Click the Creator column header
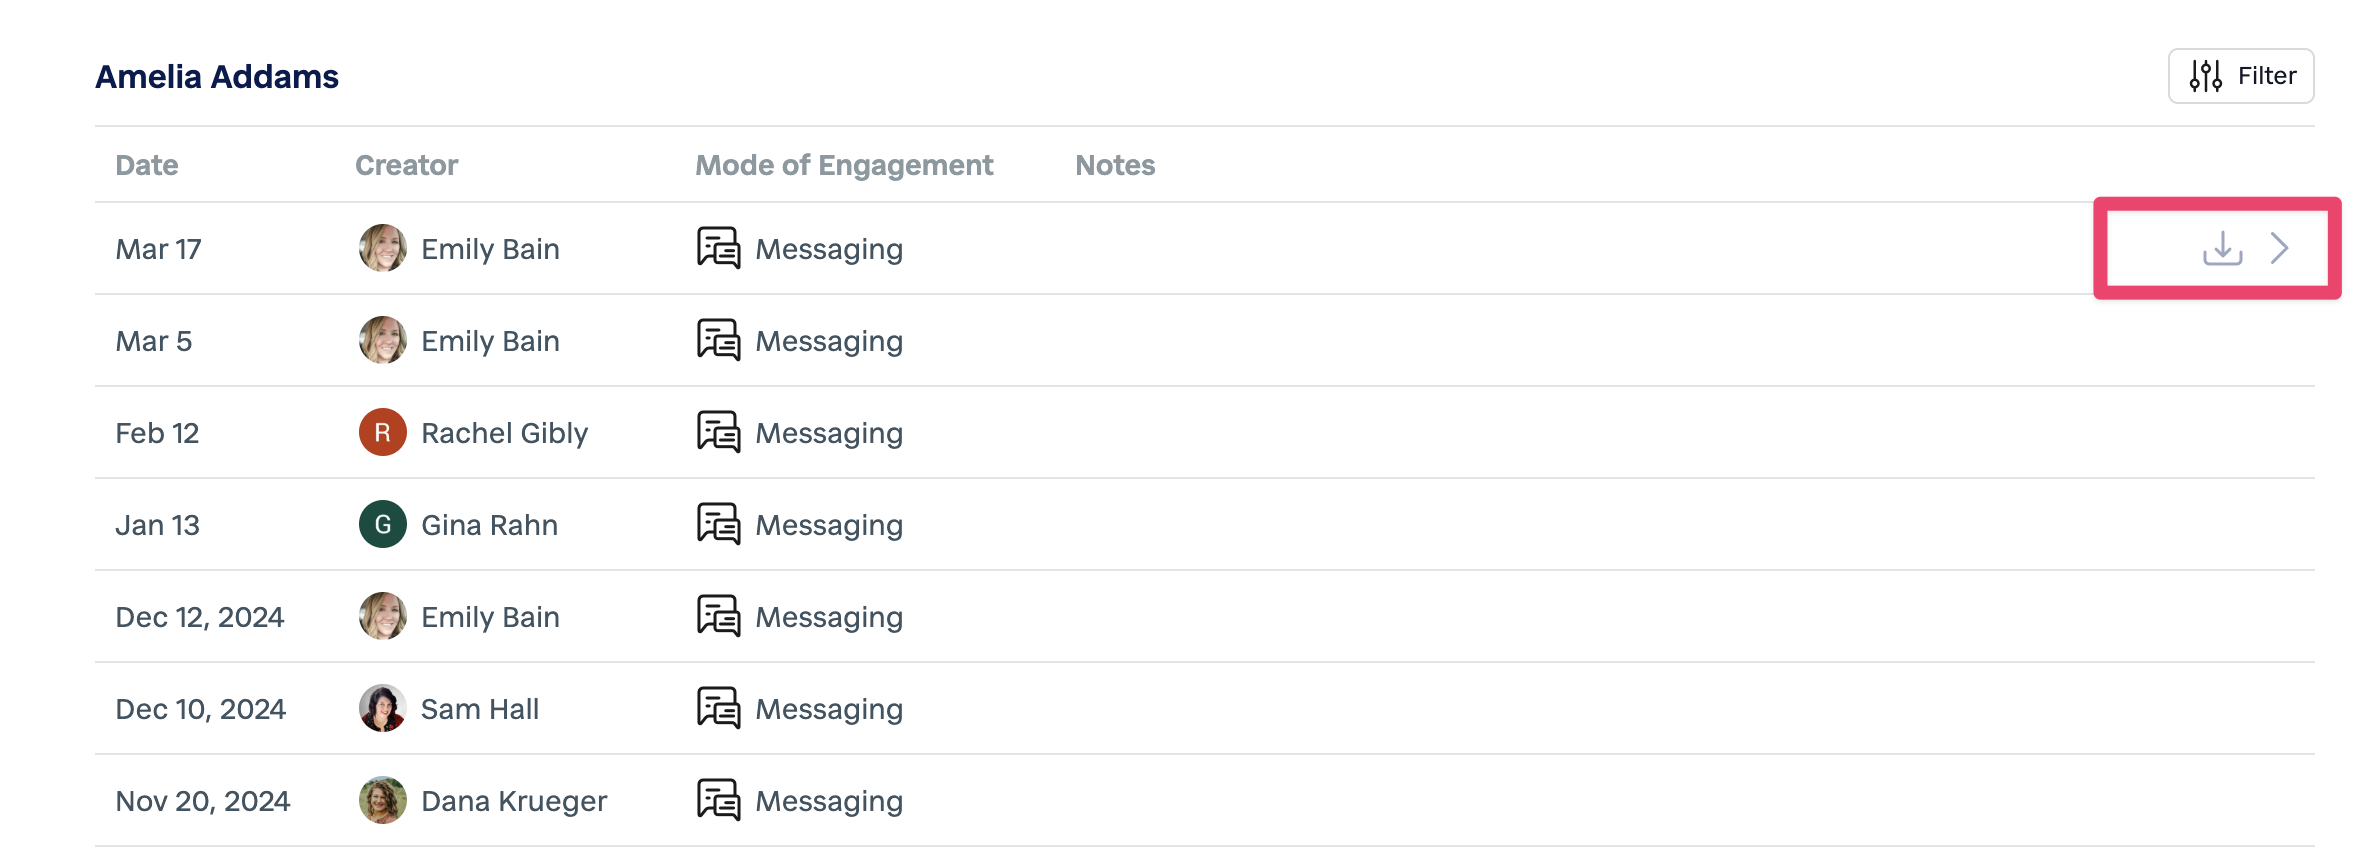 click(x=406, y=165)
